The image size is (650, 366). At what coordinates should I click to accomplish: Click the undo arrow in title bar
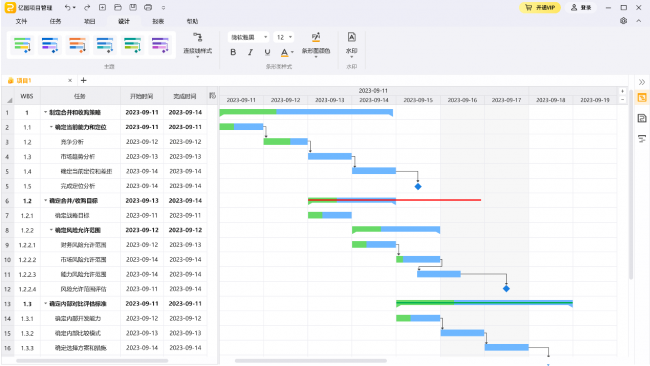[68, 7]
